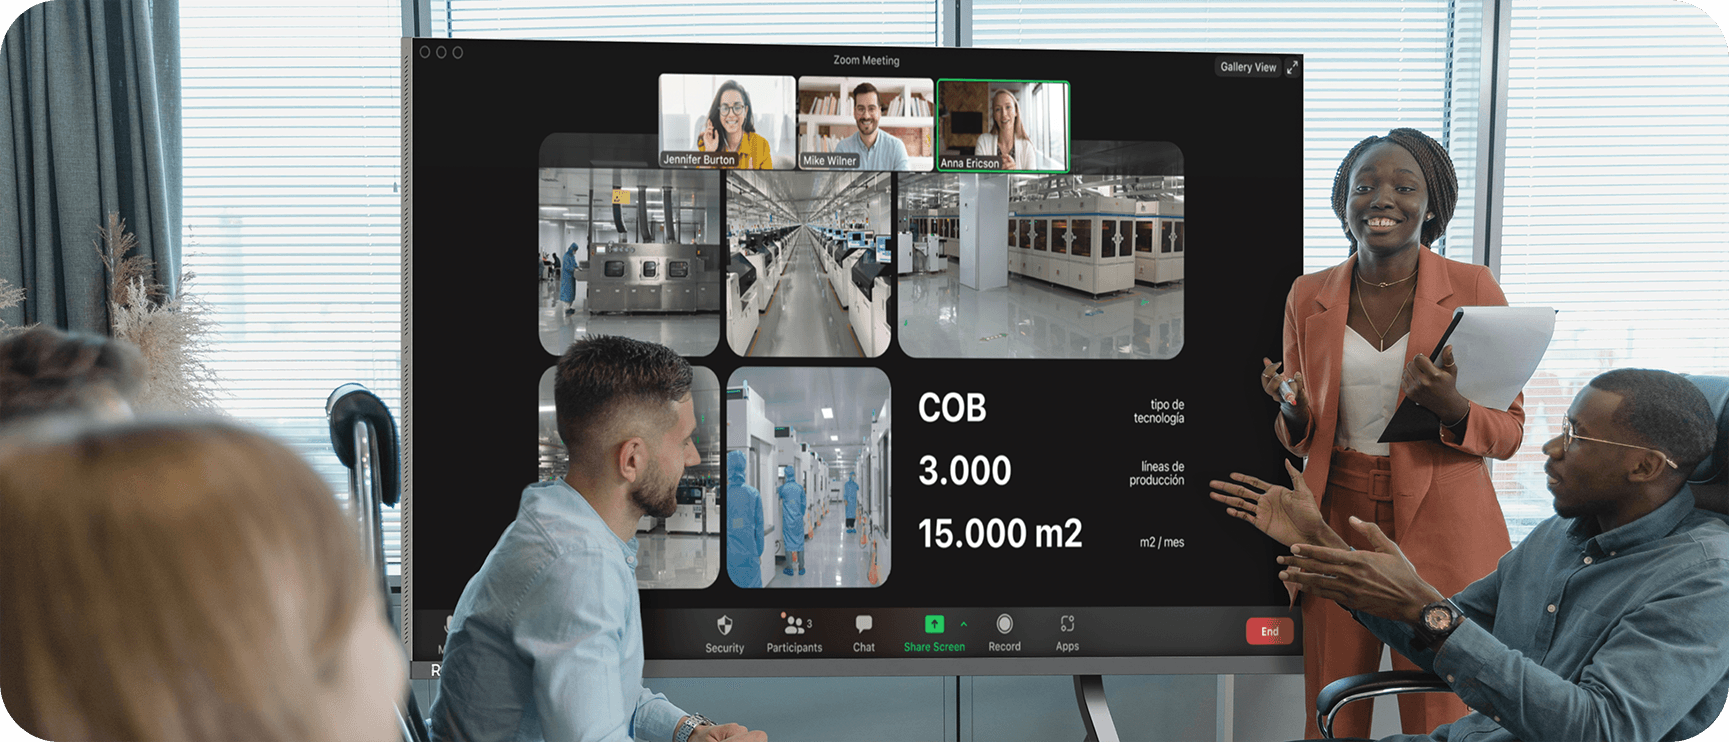Click the 'Zoom Meeting' window title

tap(866, 60)
